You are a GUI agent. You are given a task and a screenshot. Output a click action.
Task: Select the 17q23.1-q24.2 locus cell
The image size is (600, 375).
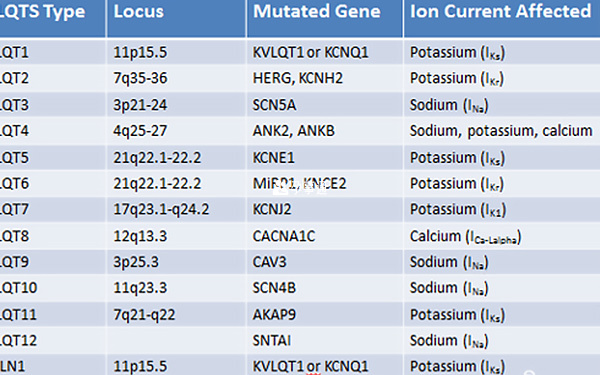point(176,209)
